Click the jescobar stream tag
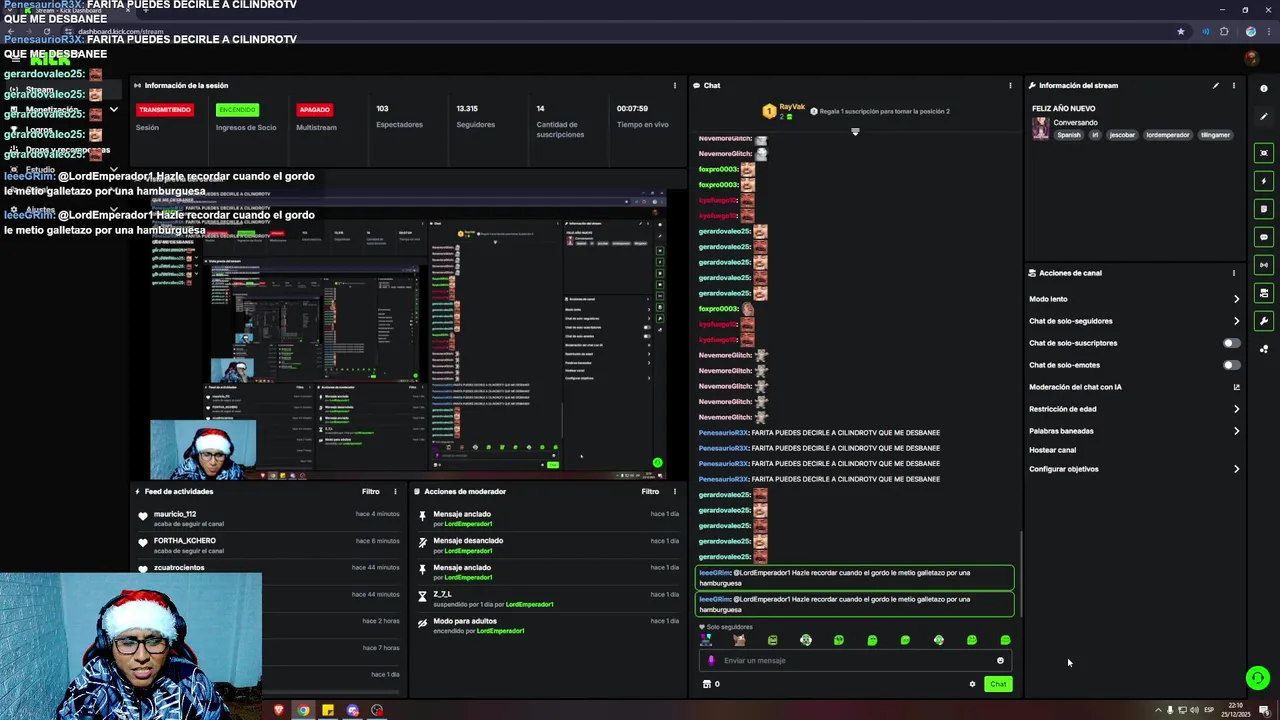The image size is (1280, 720). click(1122, 135)
